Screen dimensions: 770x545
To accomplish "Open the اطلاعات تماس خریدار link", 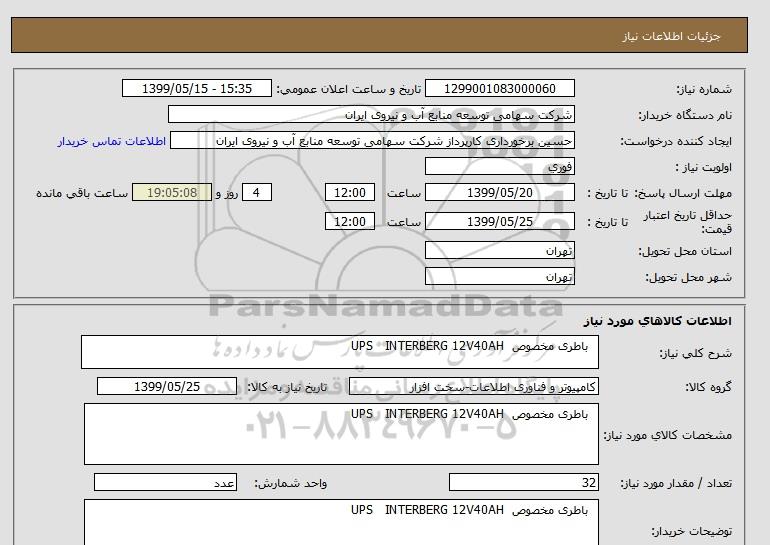I will click(x=111, y=141).
